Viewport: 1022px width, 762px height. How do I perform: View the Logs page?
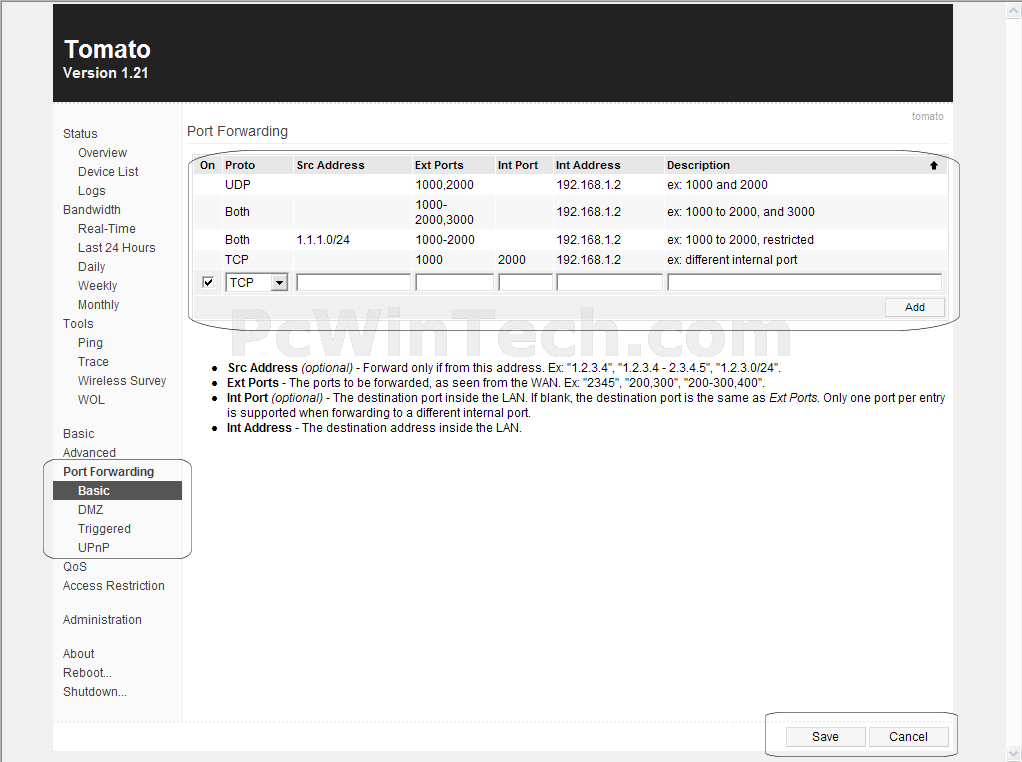[x=91, y=190]
